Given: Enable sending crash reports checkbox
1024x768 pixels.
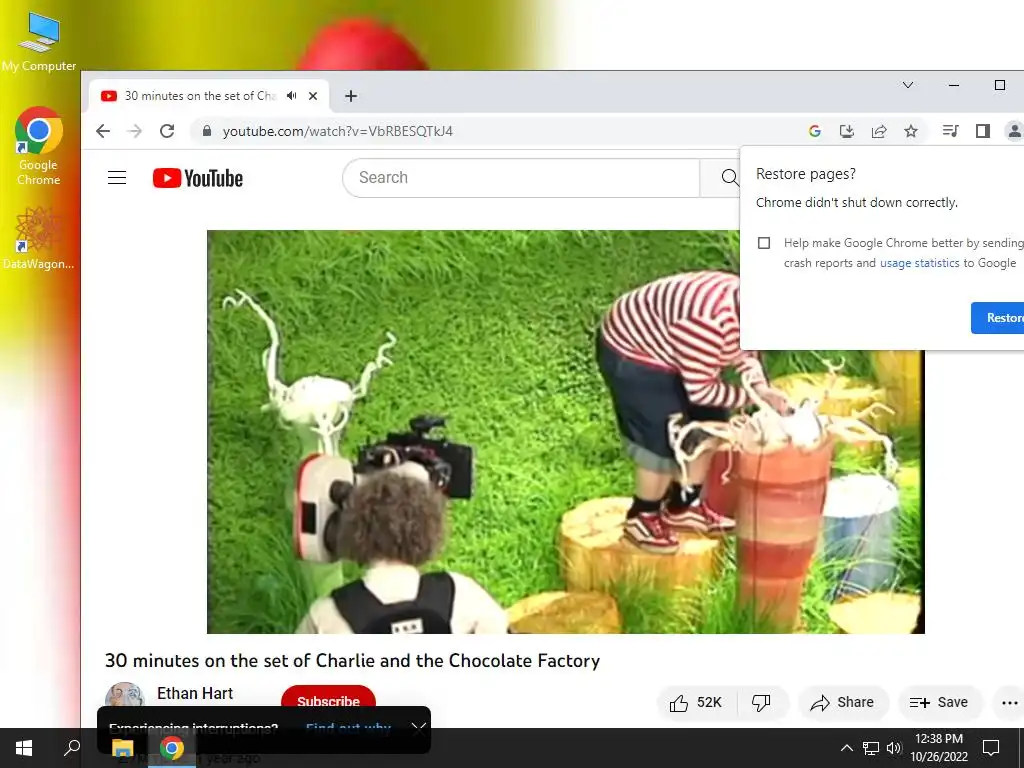Looking at the screenshot, I should [764, 243].
